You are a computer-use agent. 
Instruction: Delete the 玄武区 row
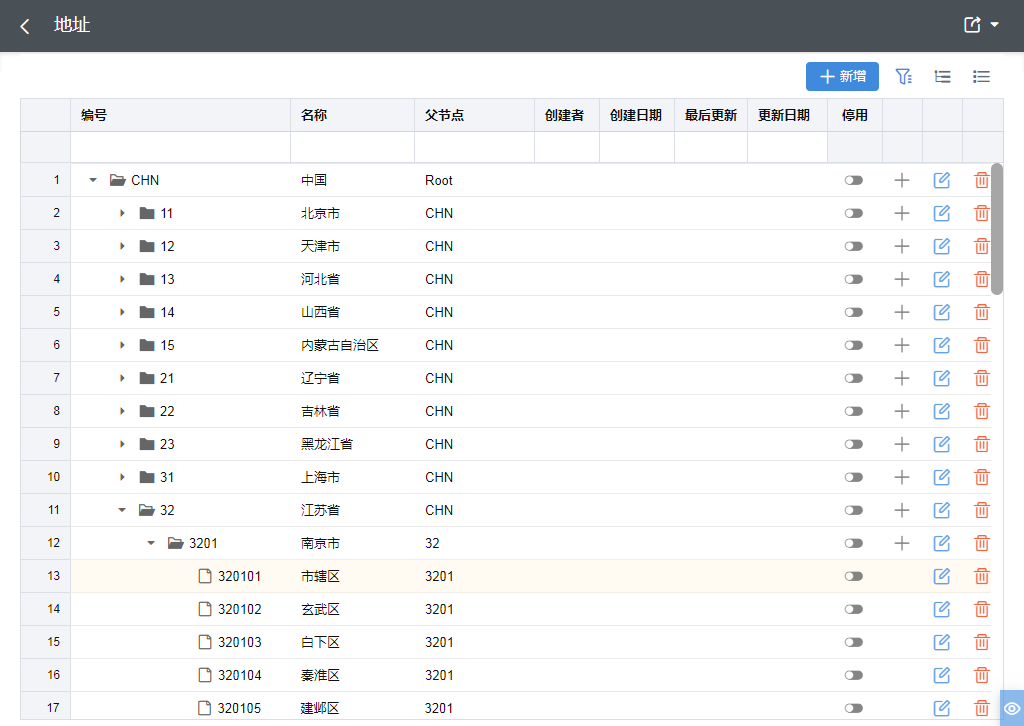(981, 609)
